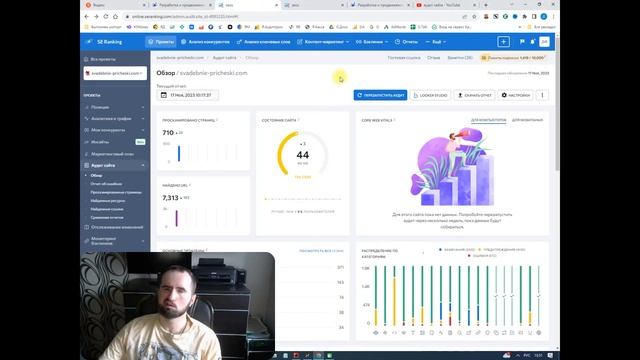Open the svadebnie-pricheski.com project selector

(x=115, y=73)
